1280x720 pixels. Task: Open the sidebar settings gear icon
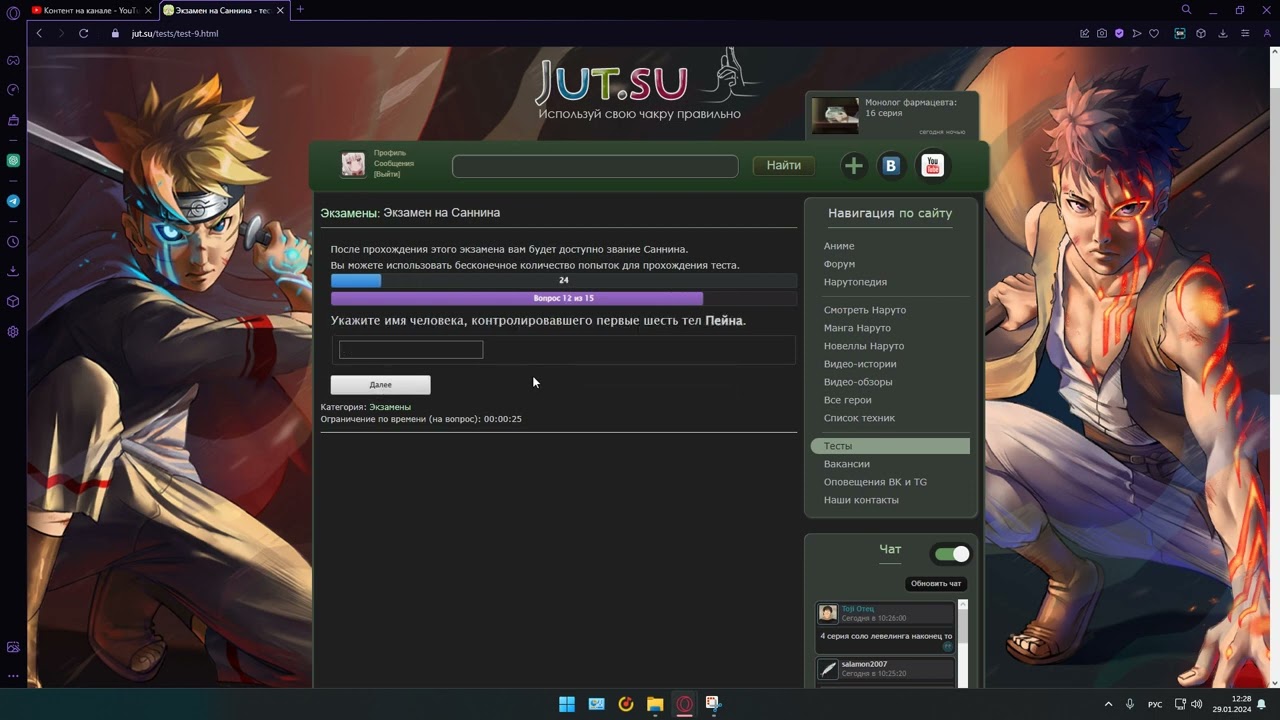pyautogui.click(x=13, y=332)
